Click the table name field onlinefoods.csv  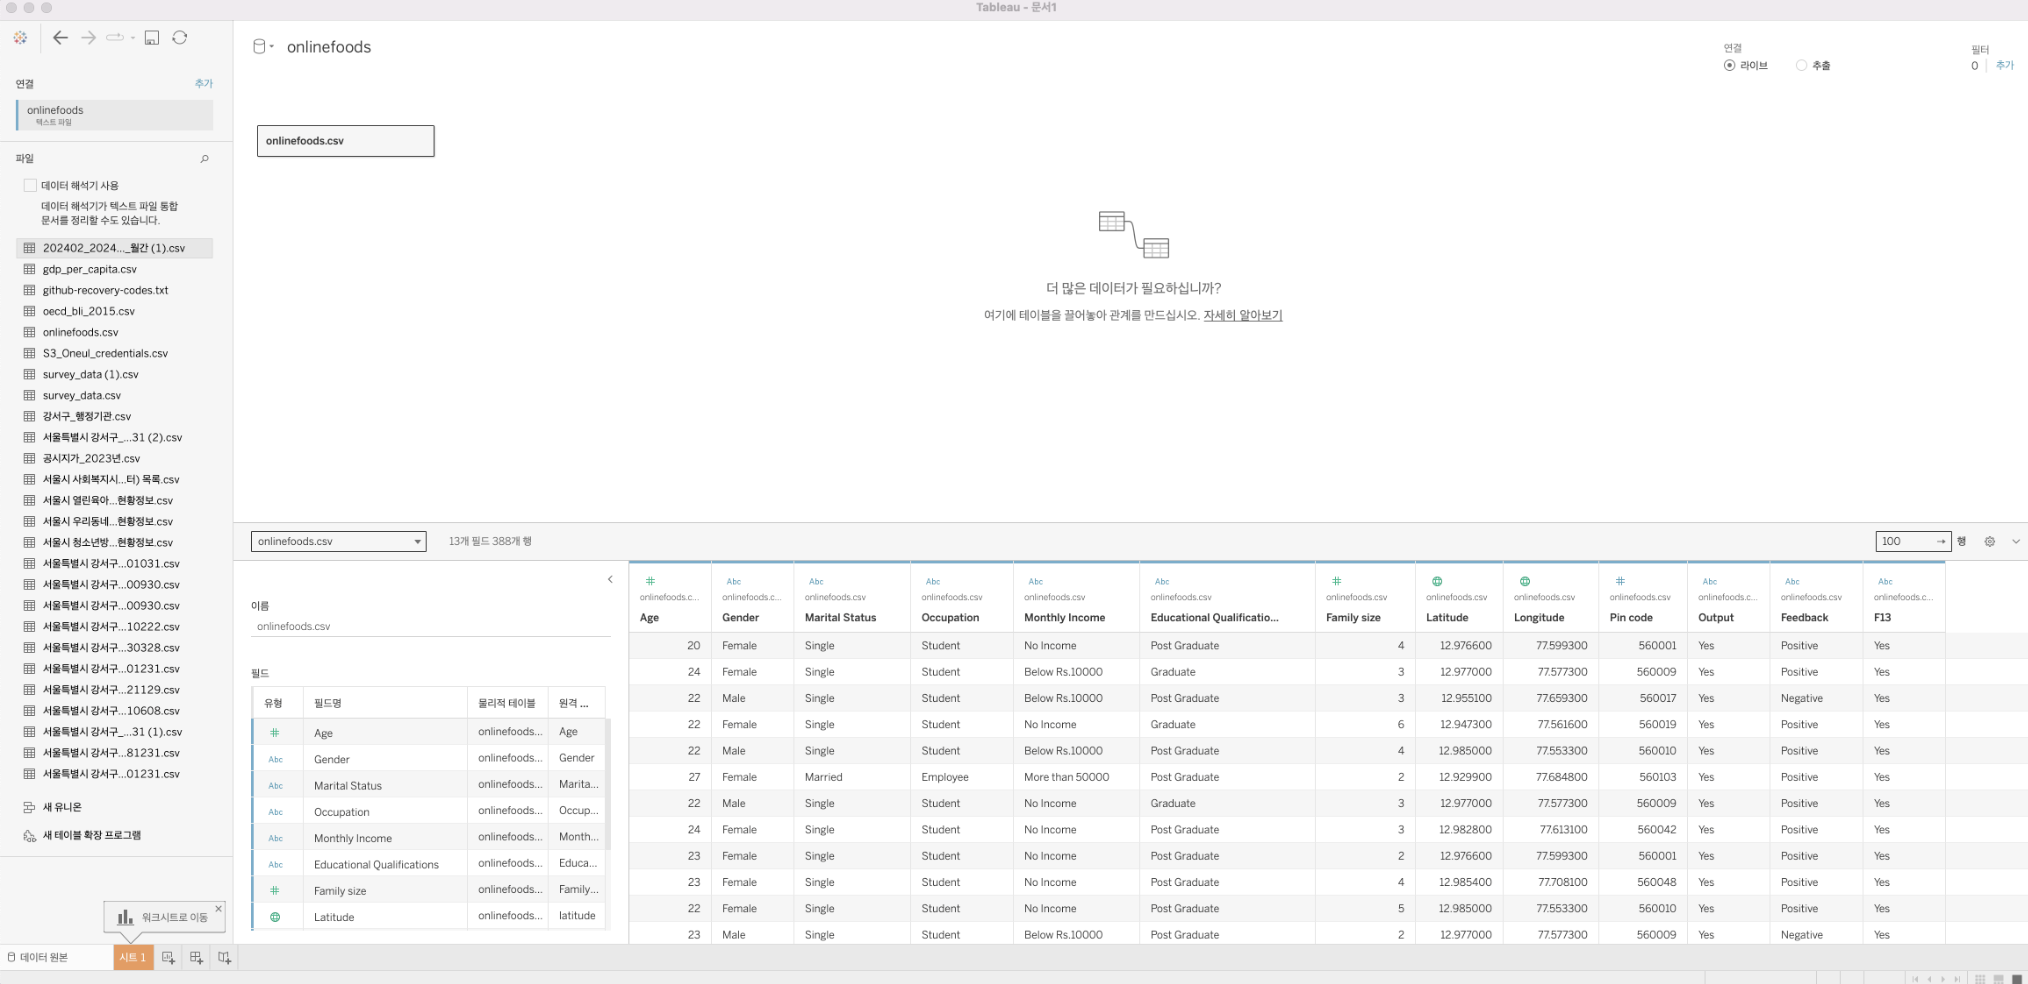431,626
